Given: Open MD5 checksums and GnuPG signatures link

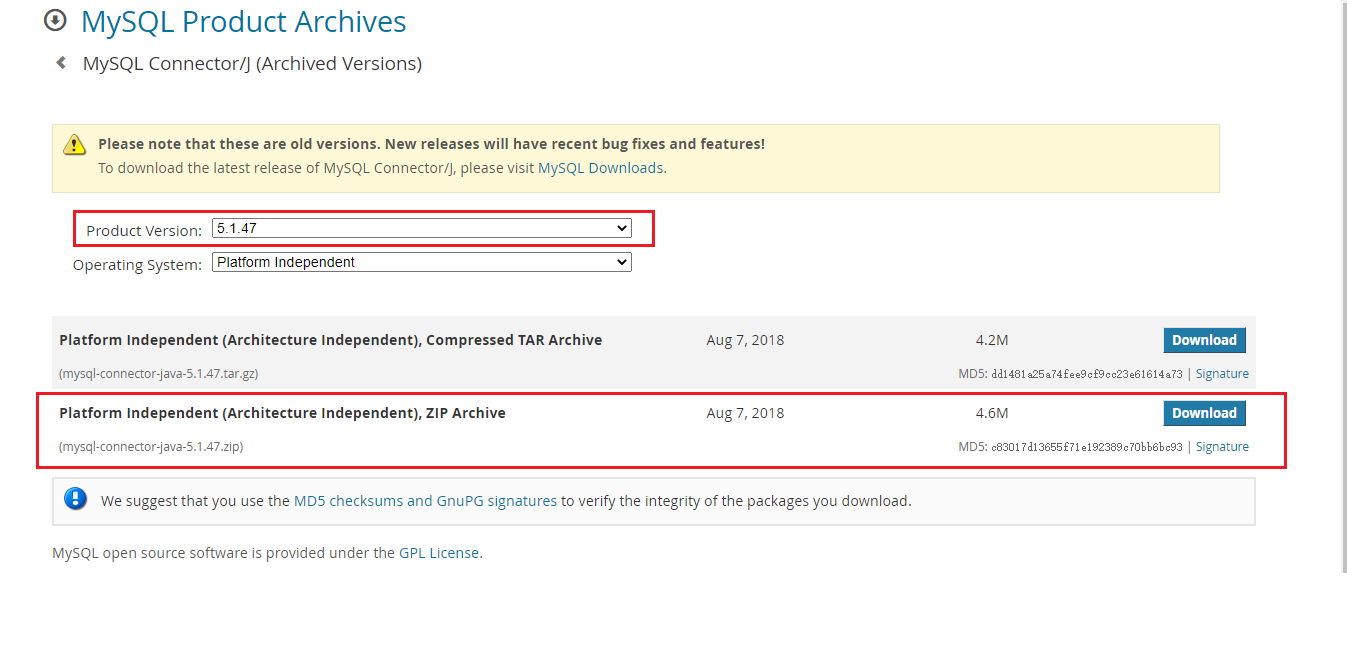Looking at the screenshot, I should [425, 501].
